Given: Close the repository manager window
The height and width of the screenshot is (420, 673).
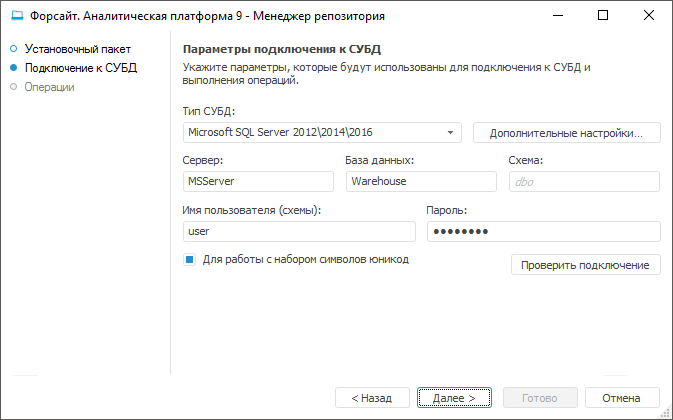Looking at the screenshot, I should point(648,16).
